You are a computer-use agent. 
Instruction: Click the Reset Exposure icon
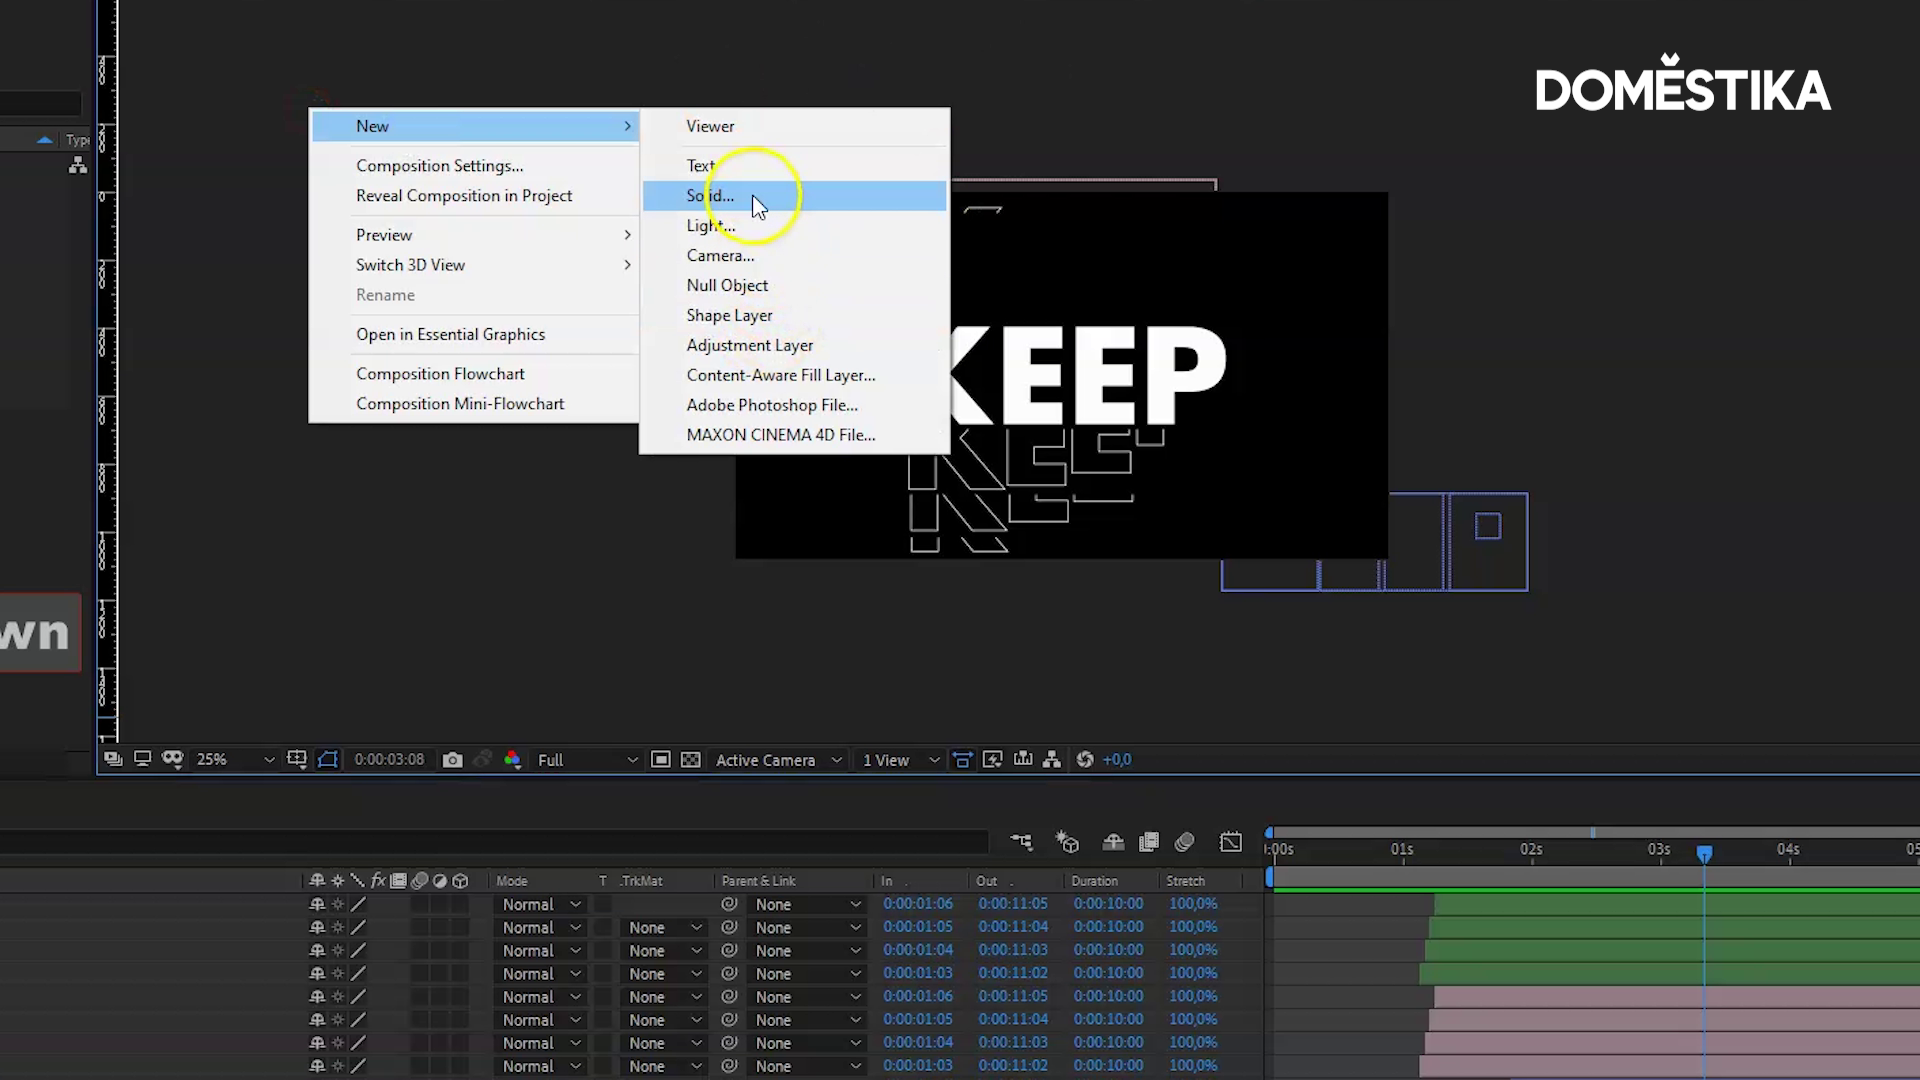(1084, 759)
